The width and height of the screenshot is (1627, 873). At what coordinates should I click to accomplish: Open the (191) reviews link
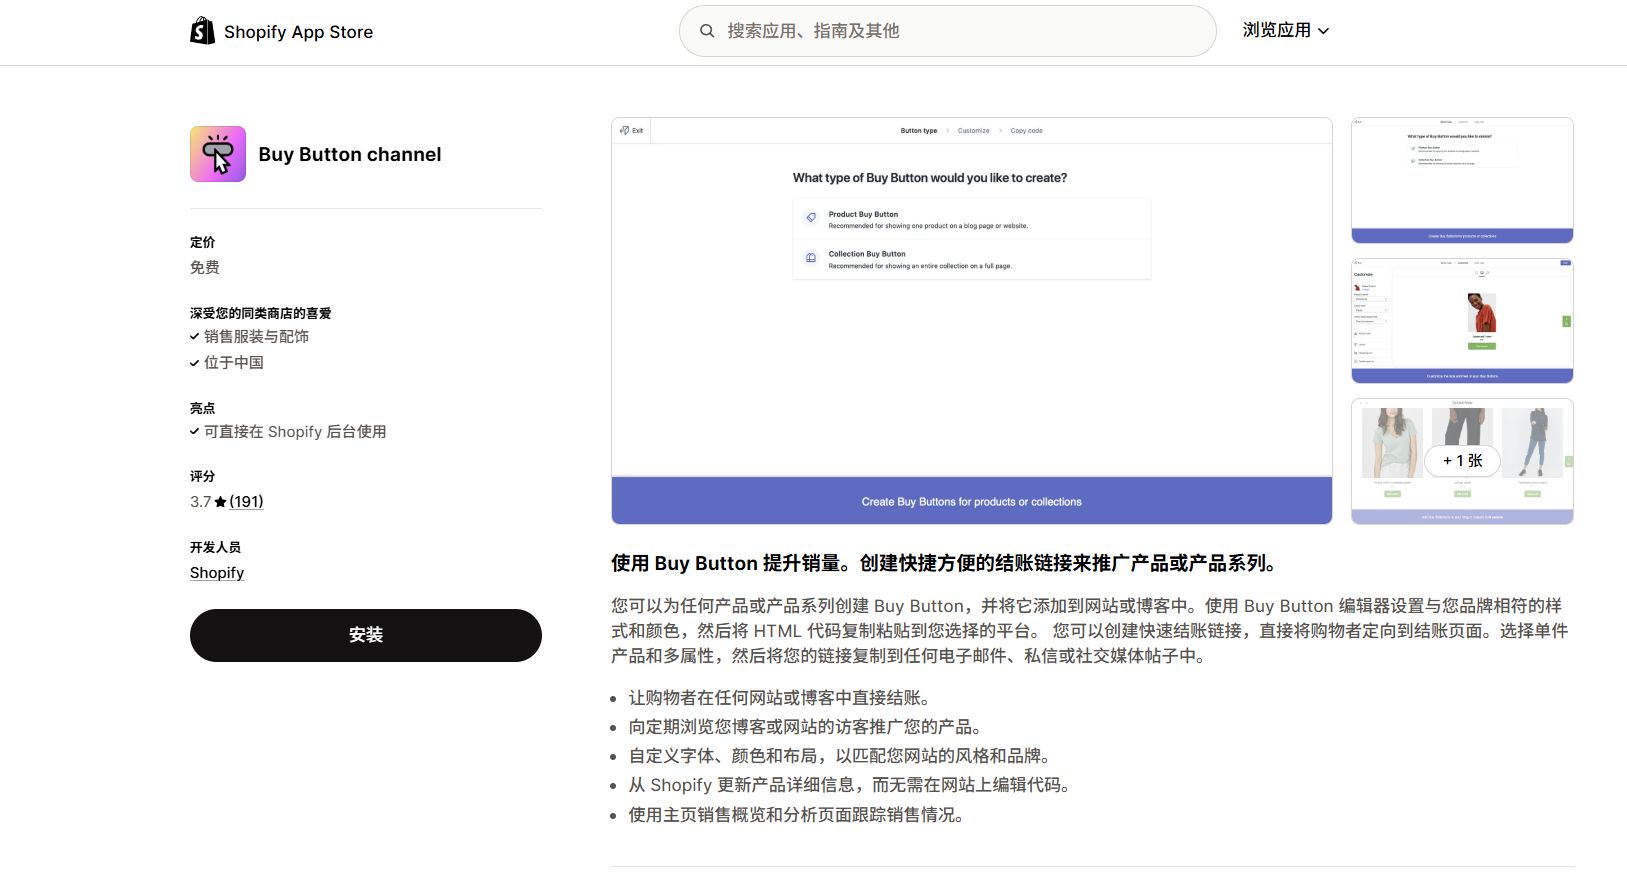coord(246,502)
